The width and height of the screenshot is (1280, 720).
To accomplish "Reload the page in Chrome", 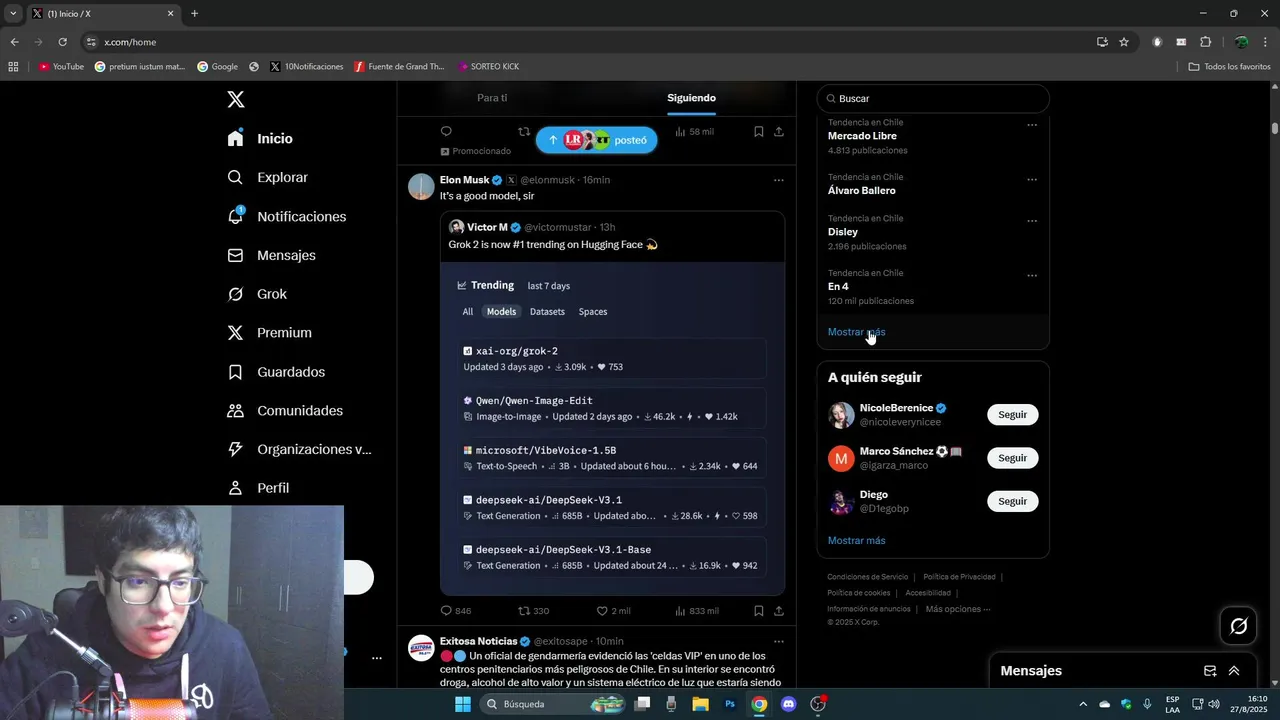I will pyautogui.click(x=62, y=42).
